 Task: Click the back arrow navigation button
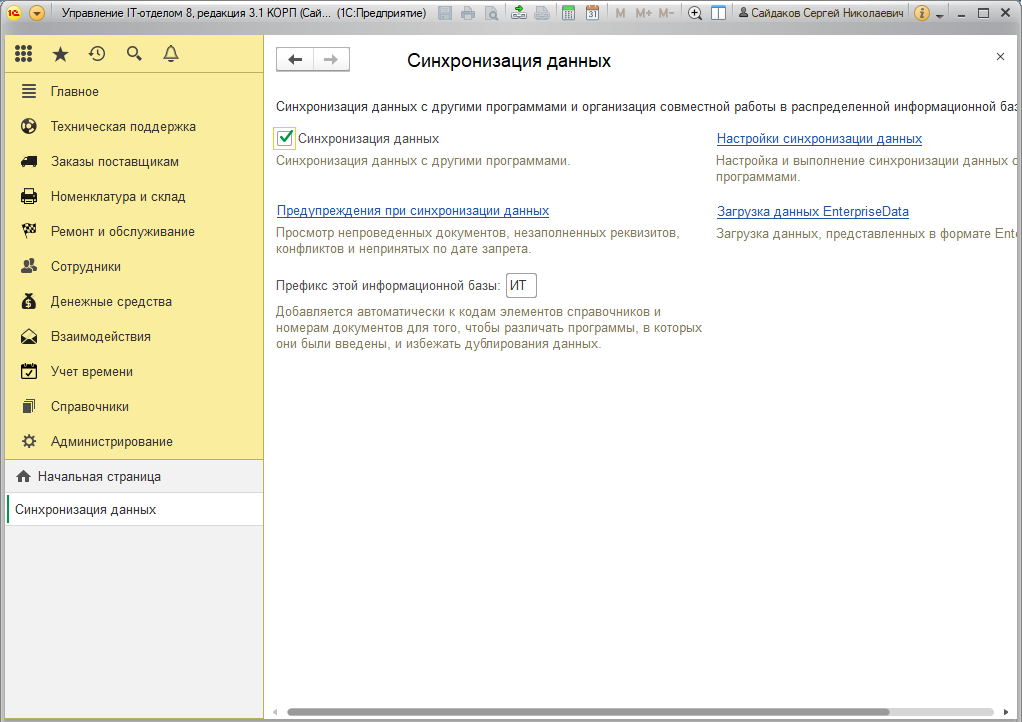(x=295, y=59)
